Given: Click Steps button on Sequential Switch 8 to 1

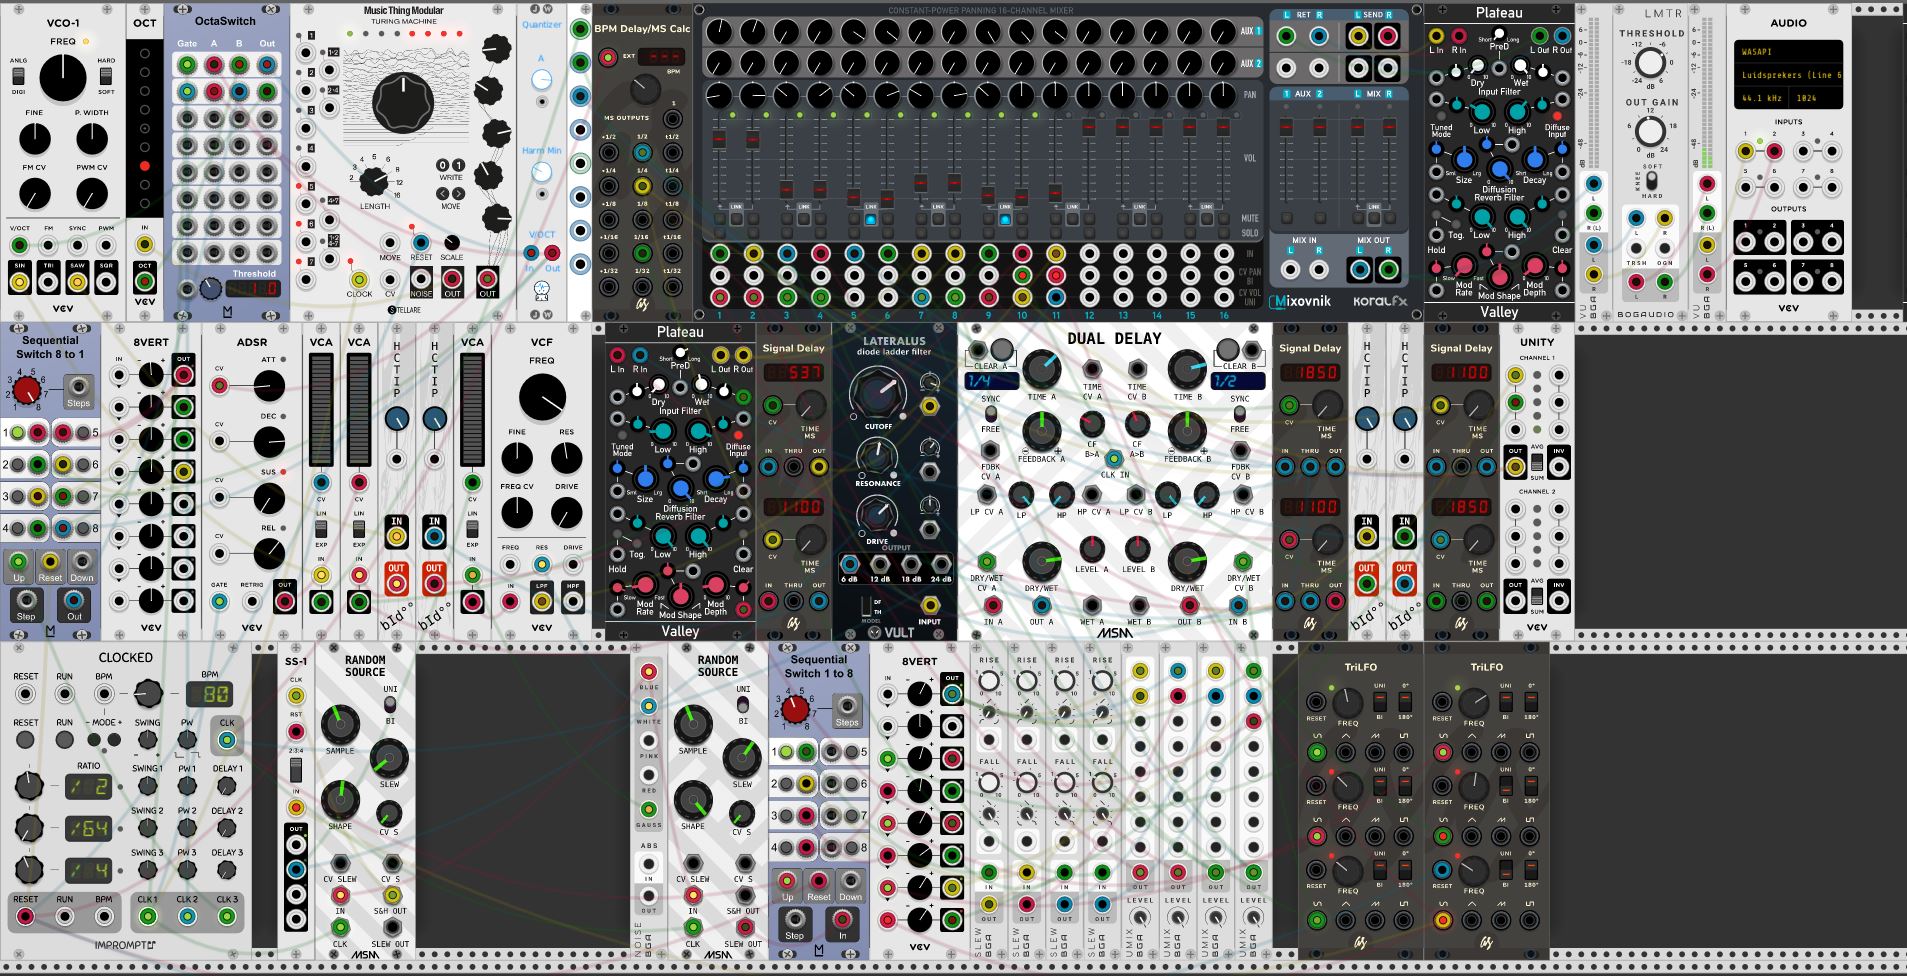Looking at the screenshot, I should point(78,389).
